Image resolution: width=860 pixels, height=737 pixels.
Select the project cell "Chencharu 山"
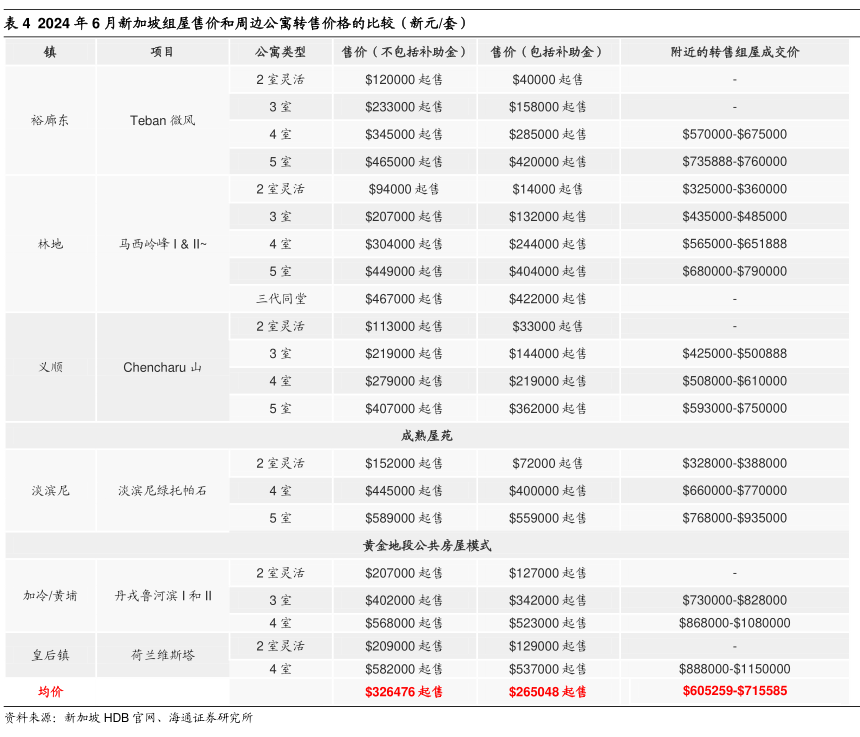point(162,367)
